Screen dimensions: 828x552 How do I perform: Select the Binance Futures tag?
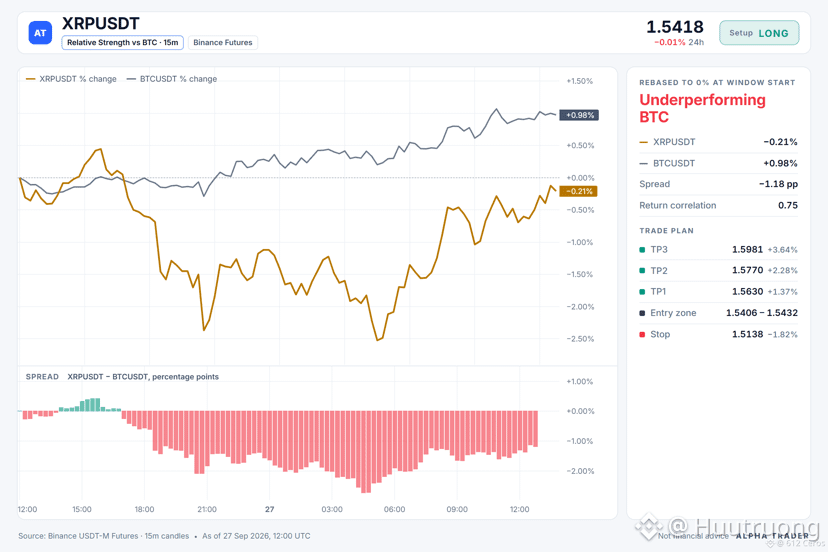(x=223, y=43)
